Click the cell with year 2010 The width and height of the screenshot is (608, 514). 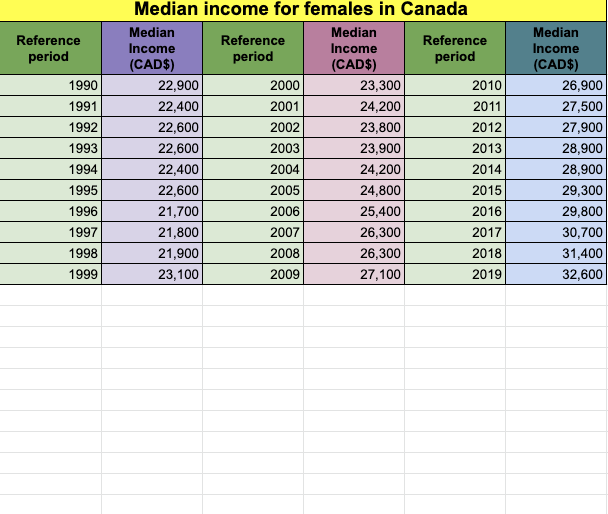(x=455, y=85)
